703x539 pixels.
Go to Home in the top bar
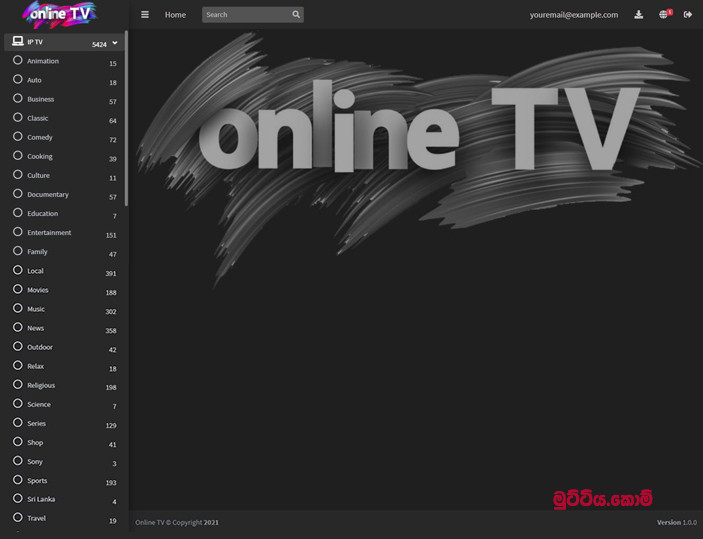[175, 15]
